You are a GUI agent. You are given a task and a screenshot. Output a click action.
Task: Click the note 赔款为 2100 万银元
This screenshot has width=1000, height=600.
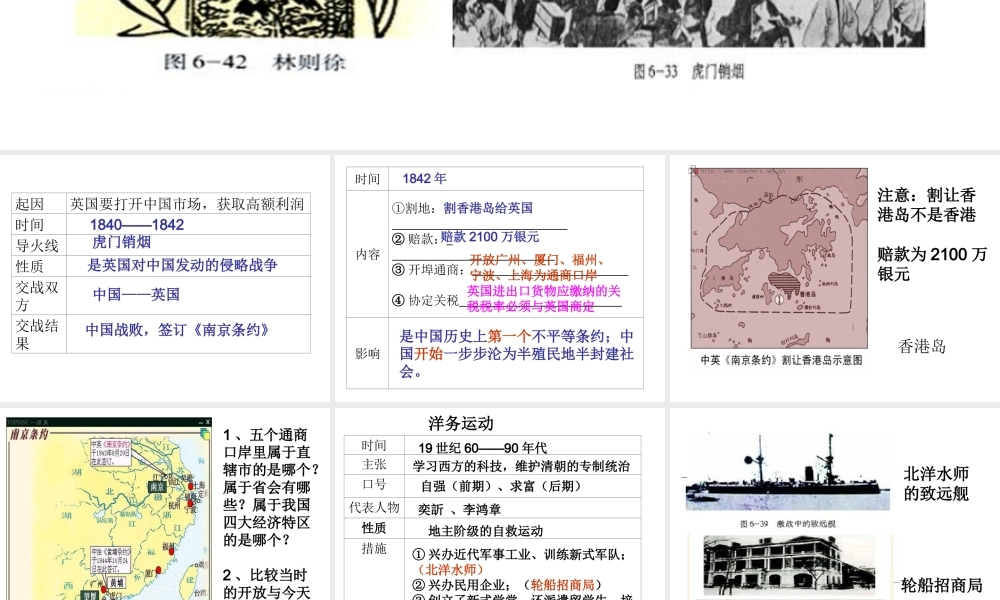click(932, 264)
